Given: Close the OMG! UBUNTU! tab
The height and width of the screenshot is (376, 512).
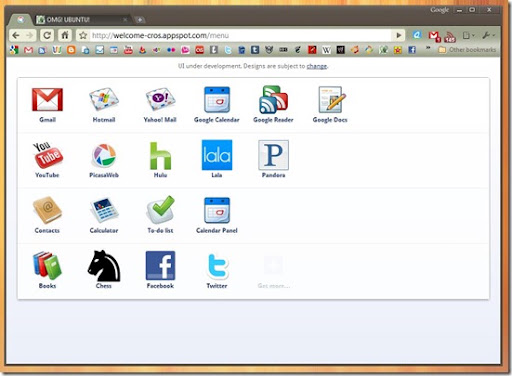Looking at the screenshot, I should (x=125, y=20).
